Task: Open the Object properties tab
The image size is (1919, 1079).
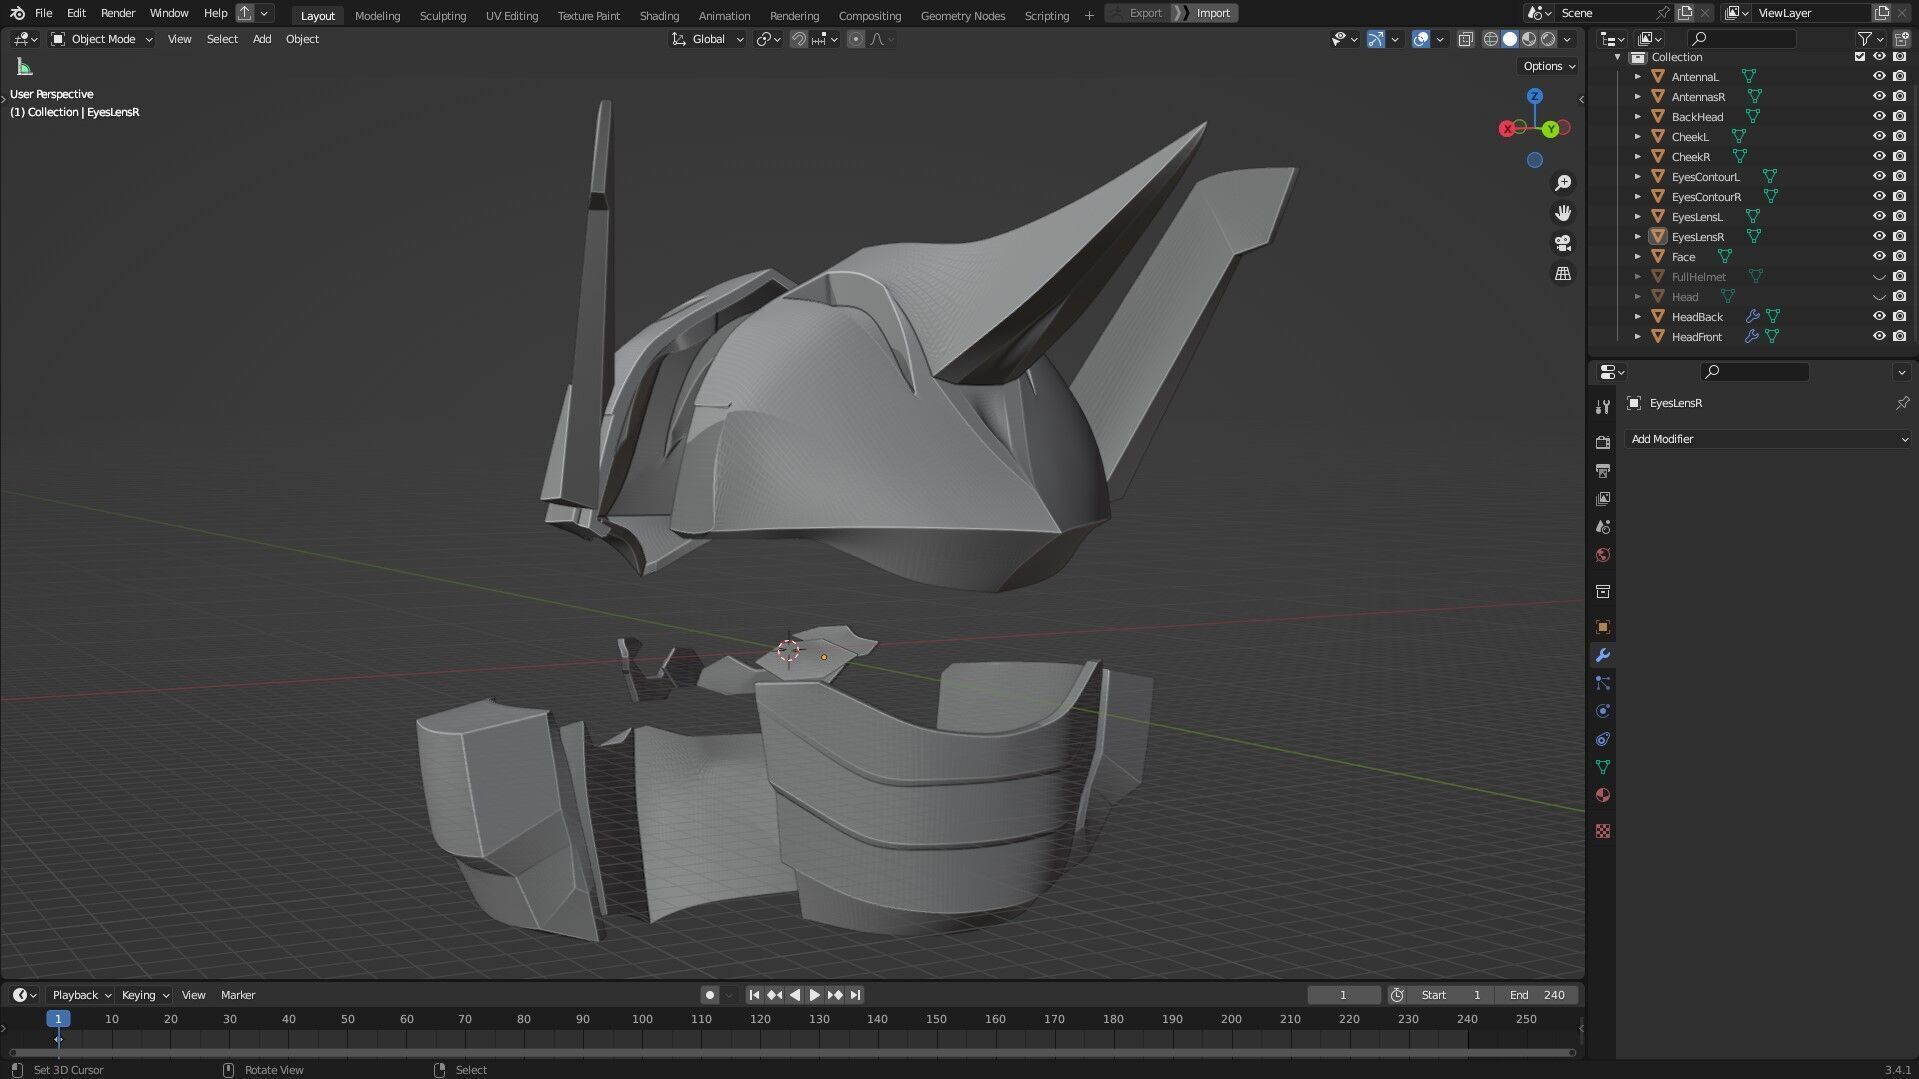Action: point(1602,627)
